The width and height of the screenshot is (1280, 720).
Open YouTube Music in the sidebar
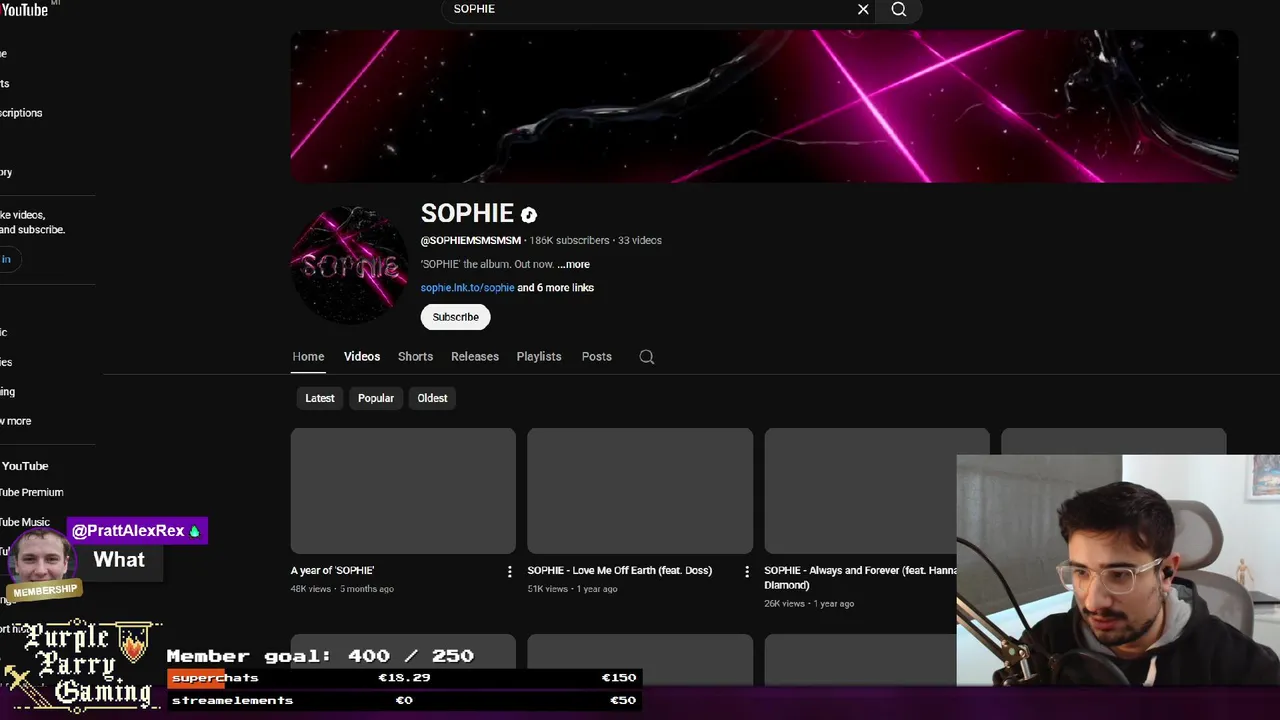25,522
